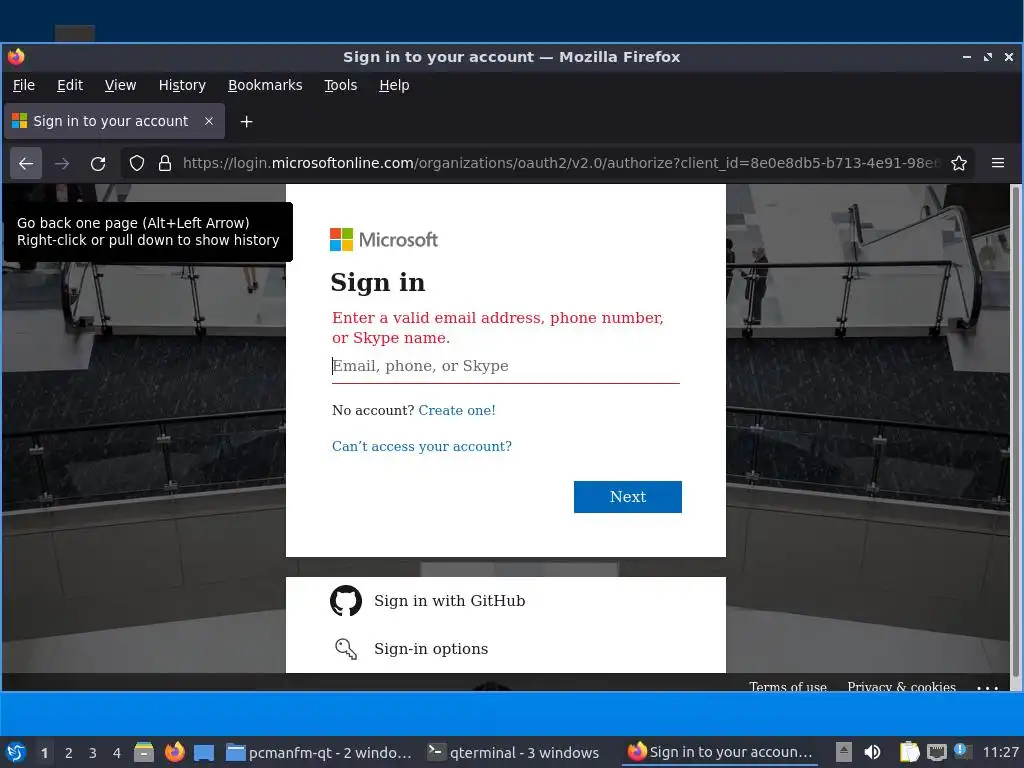Open the tracking protection shield icon

click(136, 163)
